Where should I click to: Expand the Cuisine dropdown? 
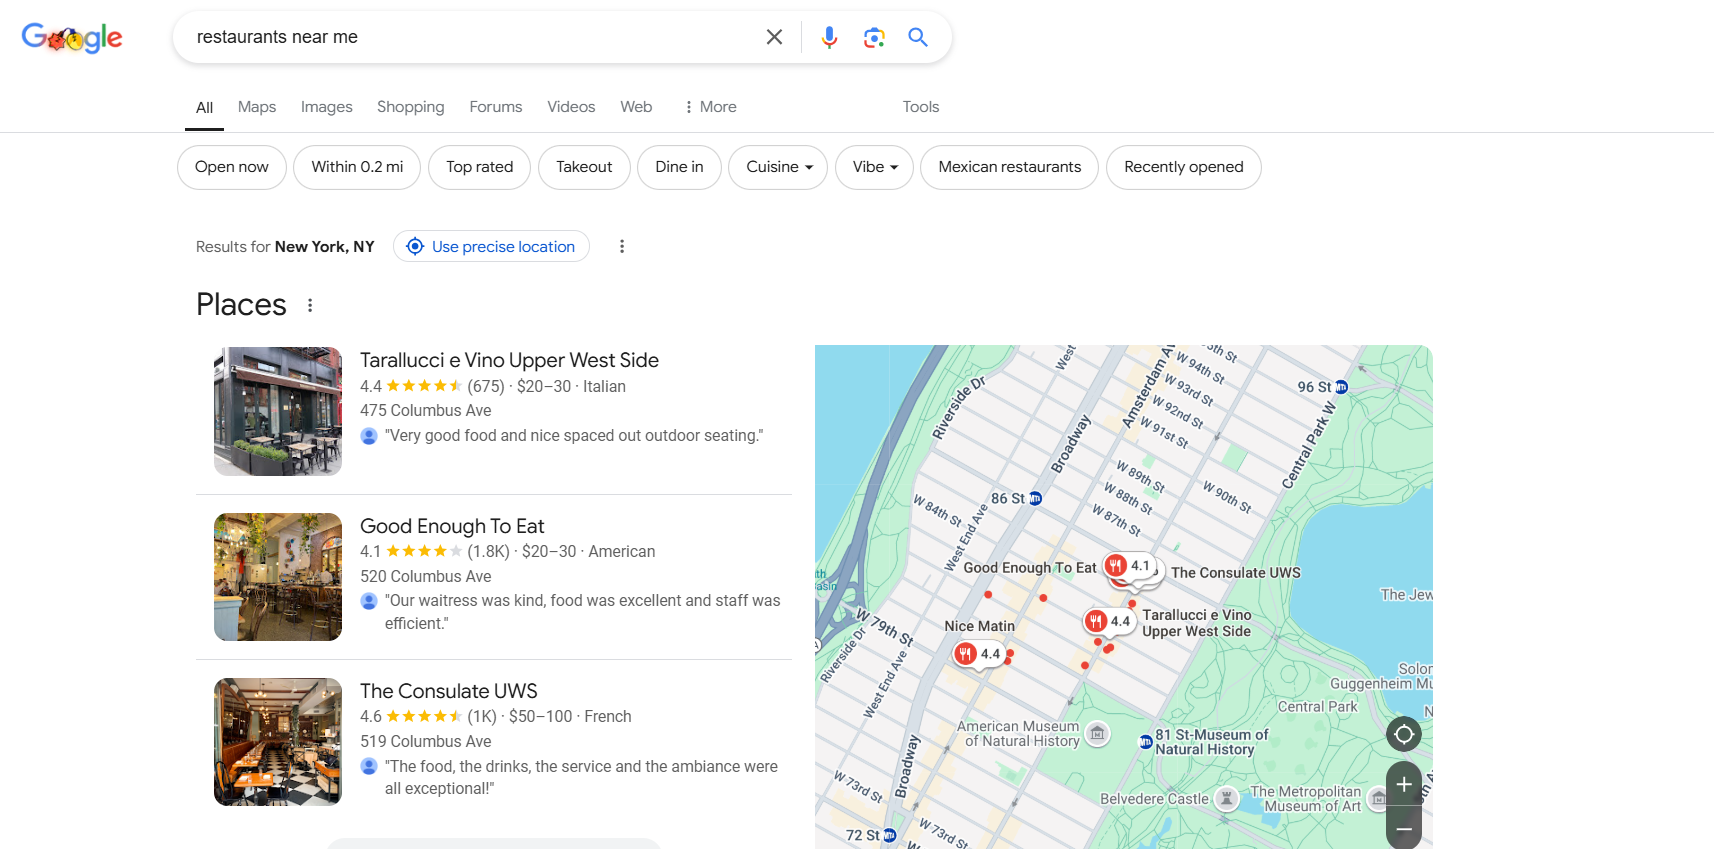pos(778,167)
